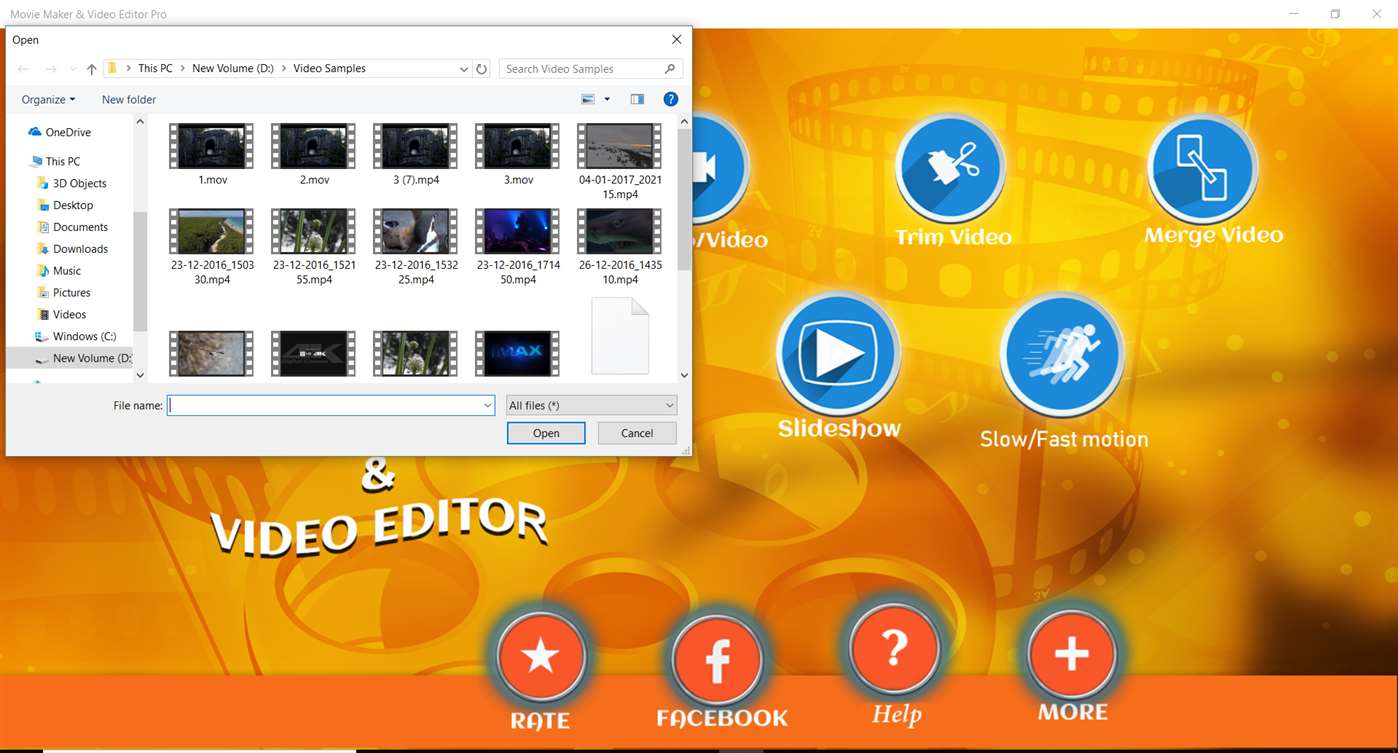The height and width of the screenshot is (753, 1398).
Task: Click the MORE plus icon
Action: click(x=1072, y=655)
